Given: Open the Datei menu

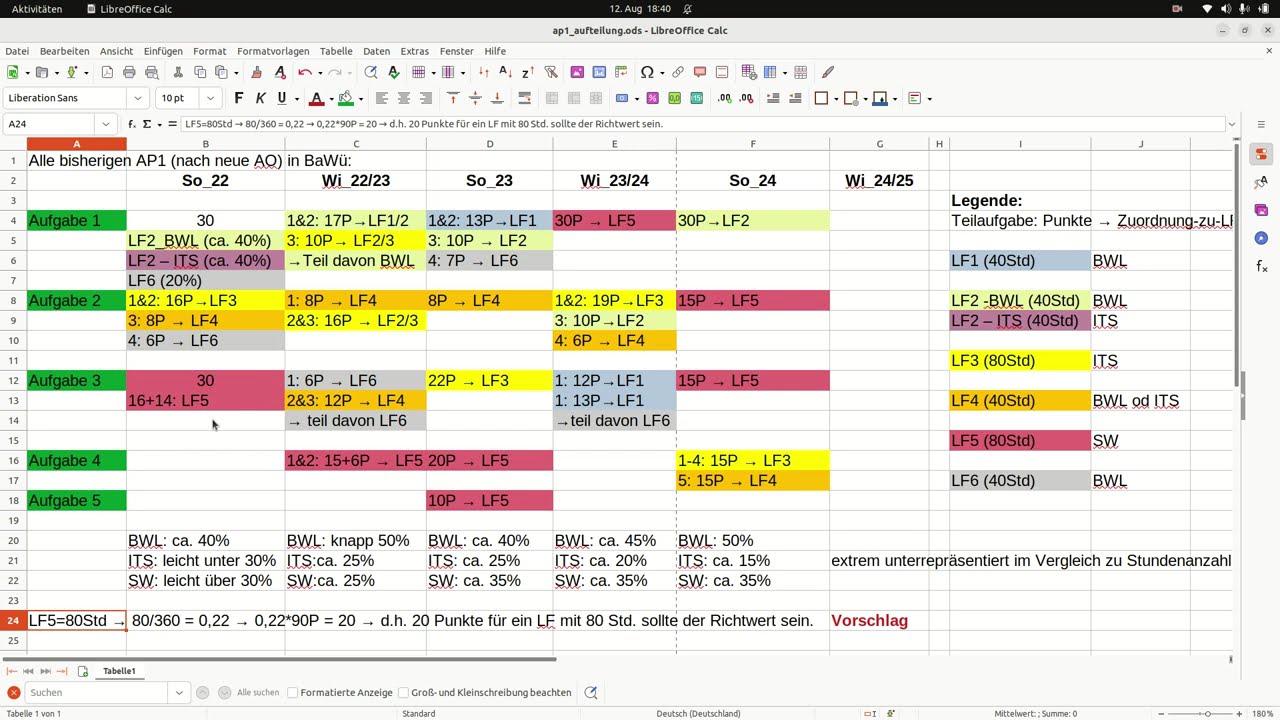Looking at the screenshot, I should click(17, 51).
